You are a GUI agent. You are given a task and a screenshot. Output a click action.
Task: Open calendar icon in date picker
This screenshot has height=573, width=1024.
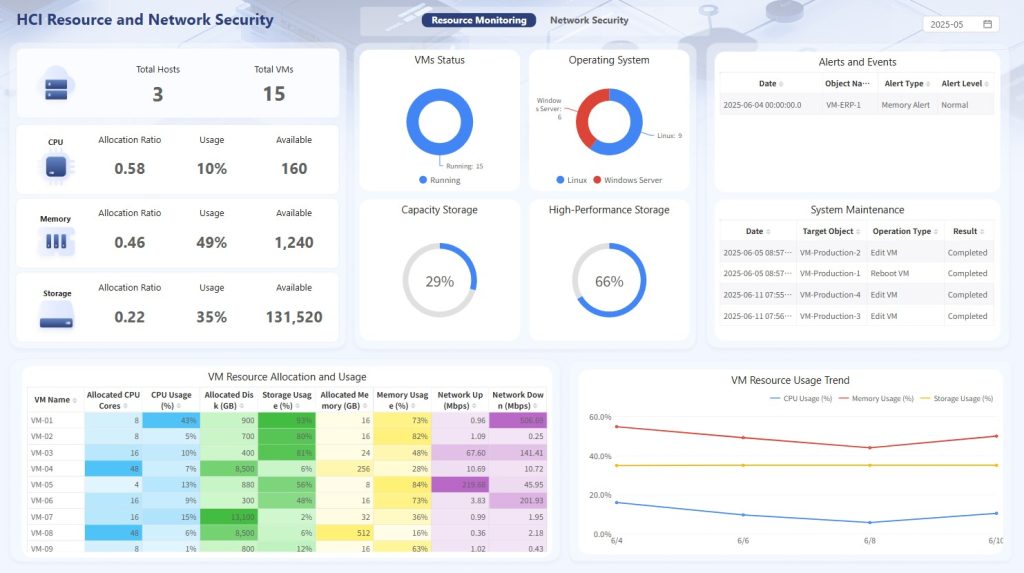point(988,24)
